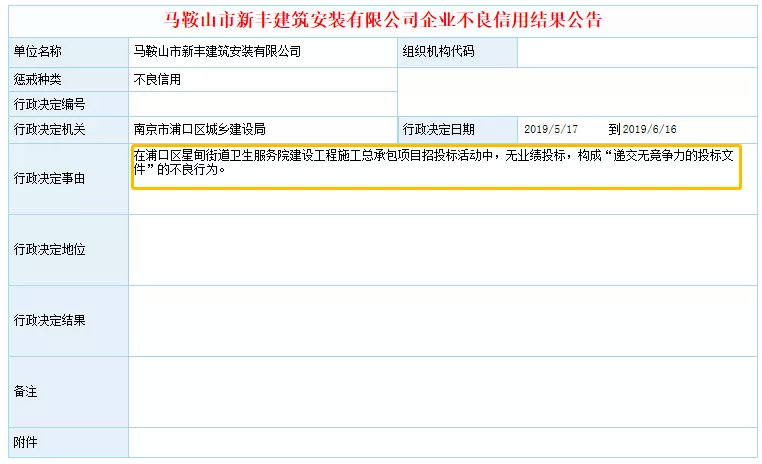This screenshot has width=762, height=464.
Task: Select the 不良信用 value cell
Action: click(x=263, y=80)
